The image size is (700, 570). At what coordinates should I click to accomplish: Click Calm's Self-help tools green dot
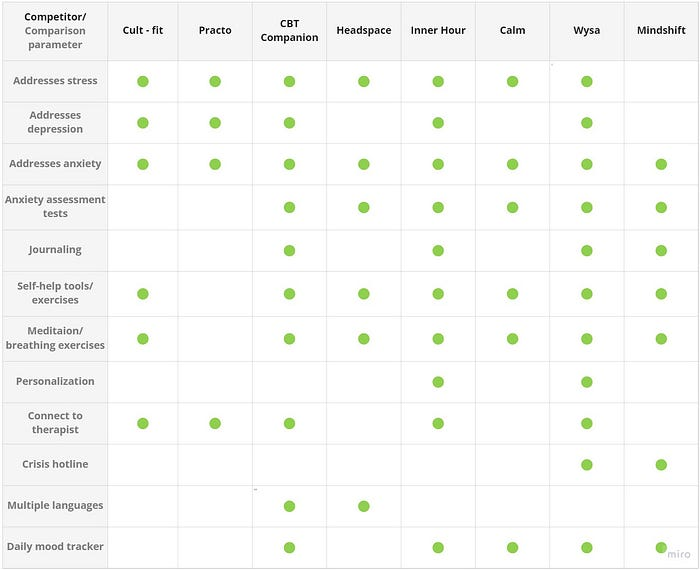click(x=512, y=294)
